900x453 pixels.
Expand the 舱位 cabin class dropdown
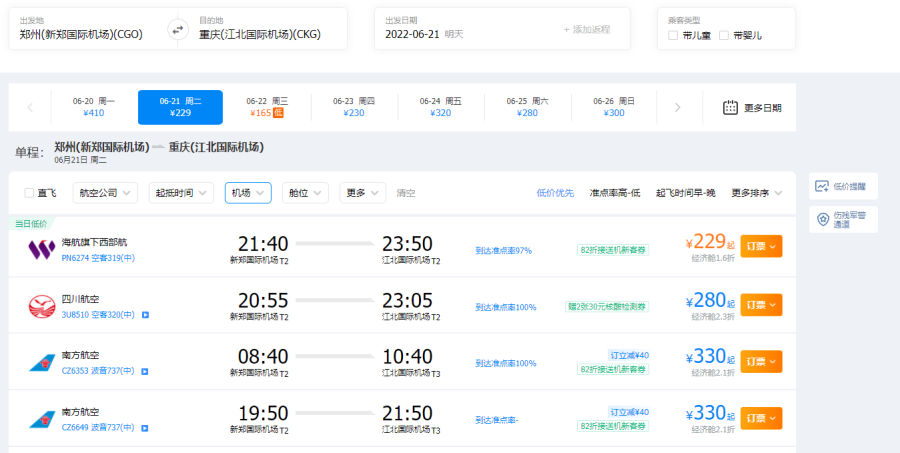[306, 193]
